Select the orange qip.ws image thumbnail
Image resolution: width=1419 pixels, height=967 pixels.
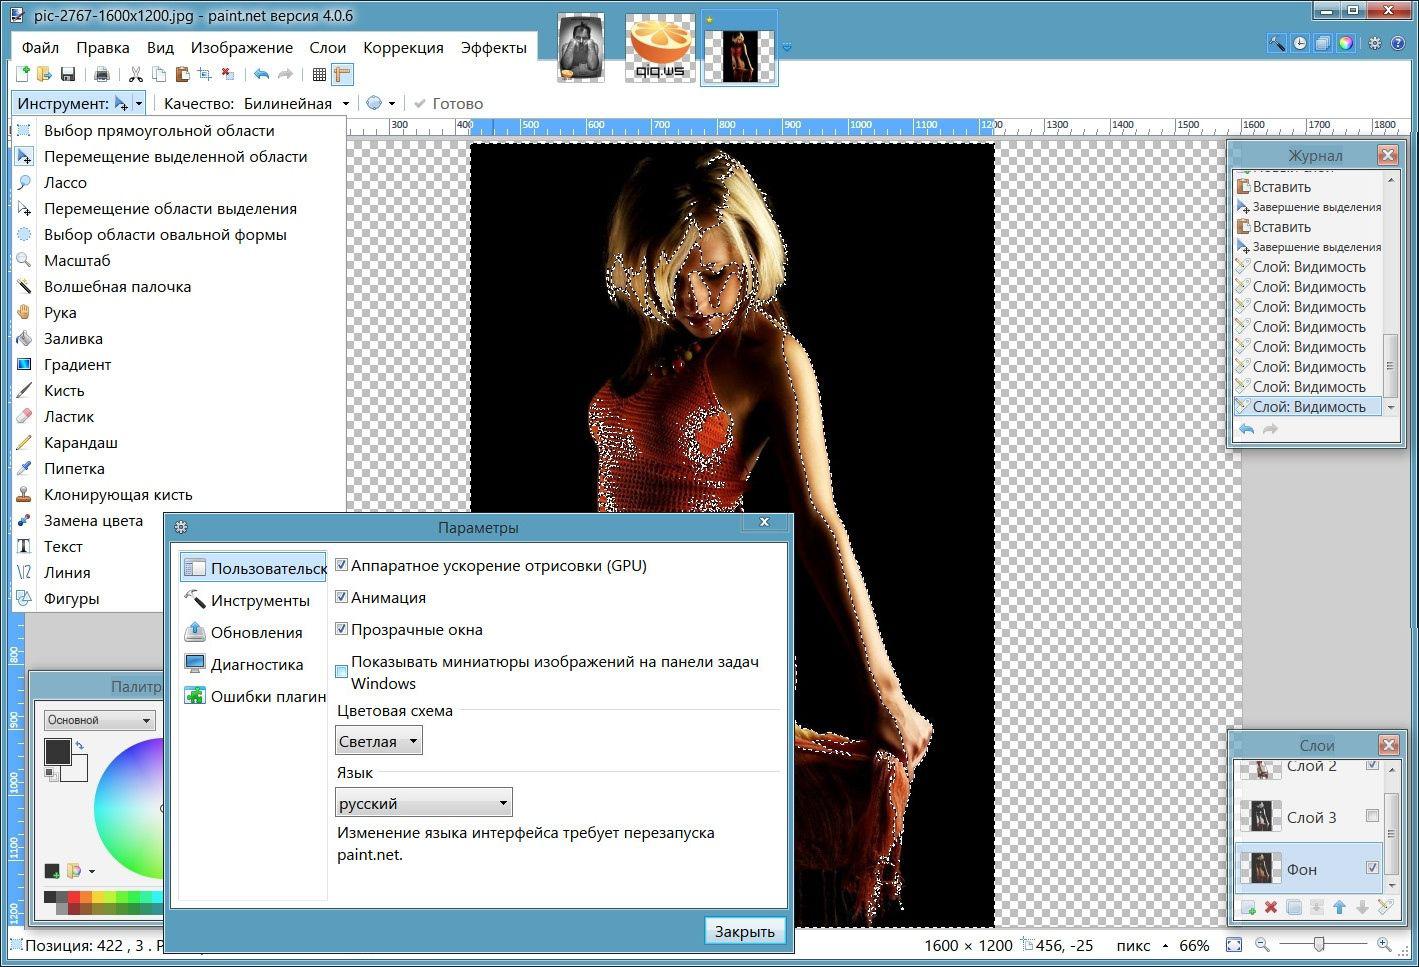(x=660, y=47)
